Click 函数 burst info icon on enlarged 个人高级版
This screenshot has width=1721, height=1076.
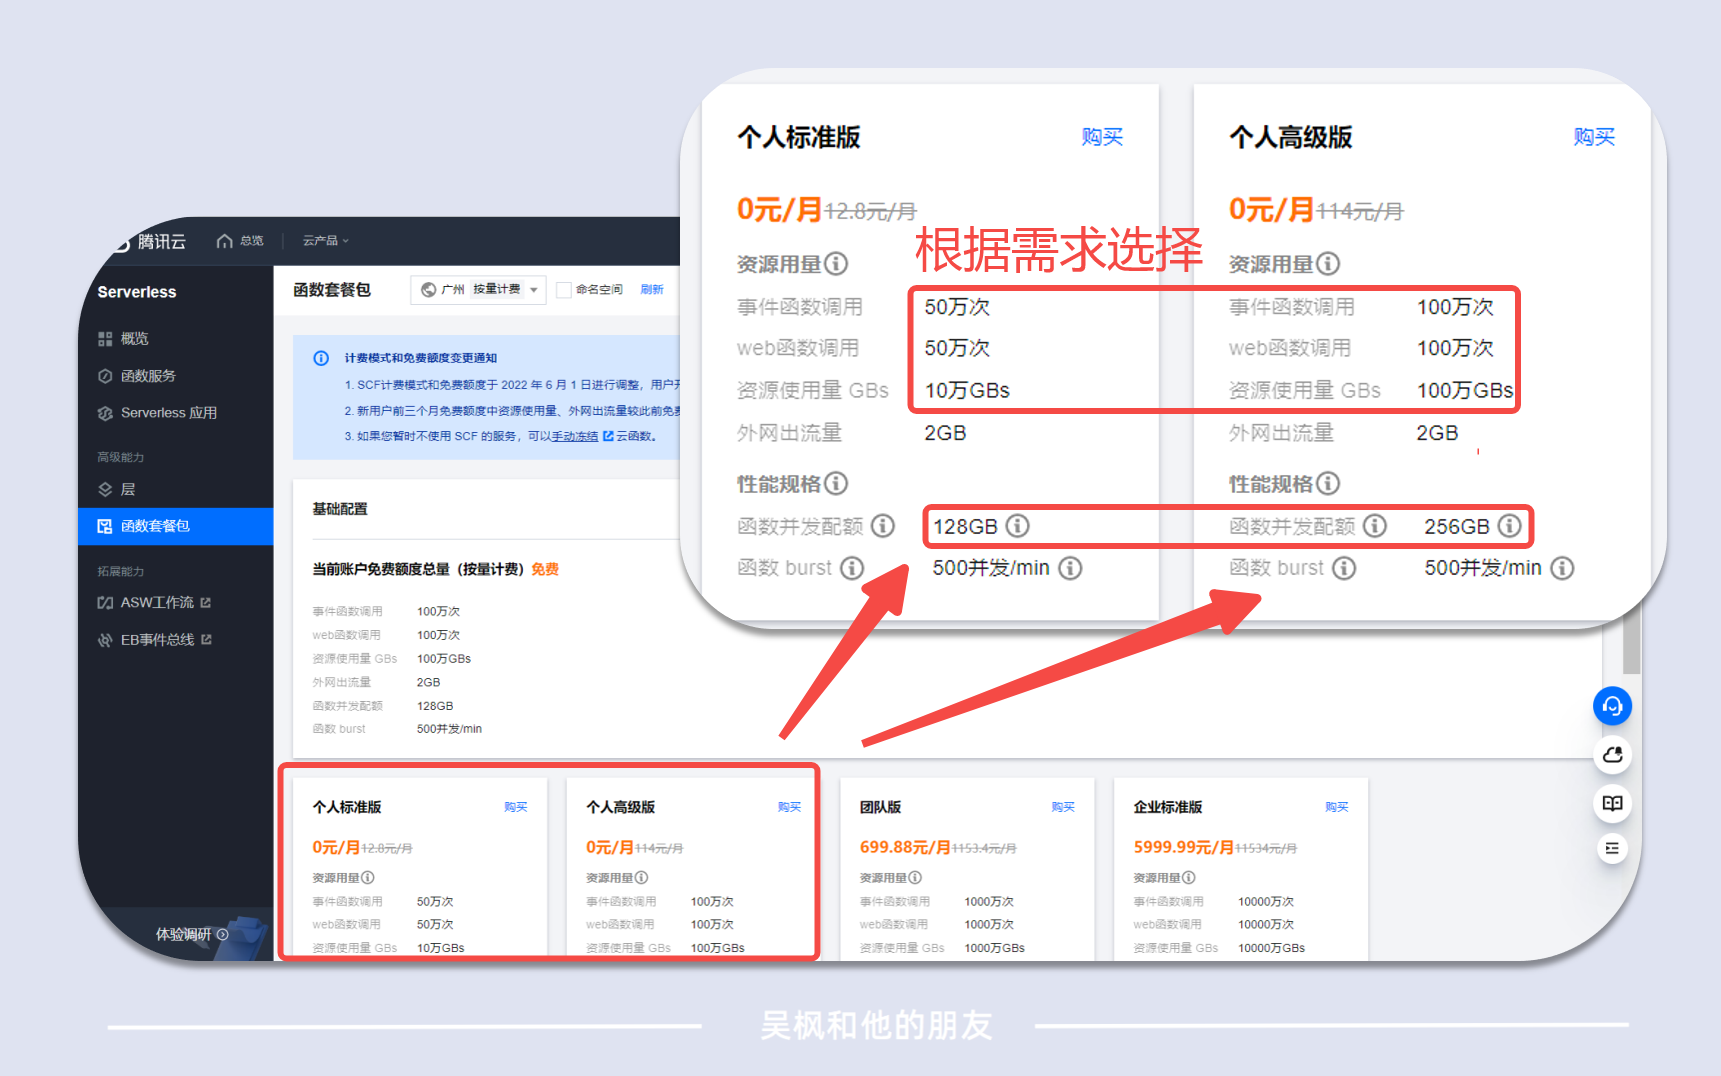(1344, 568)
